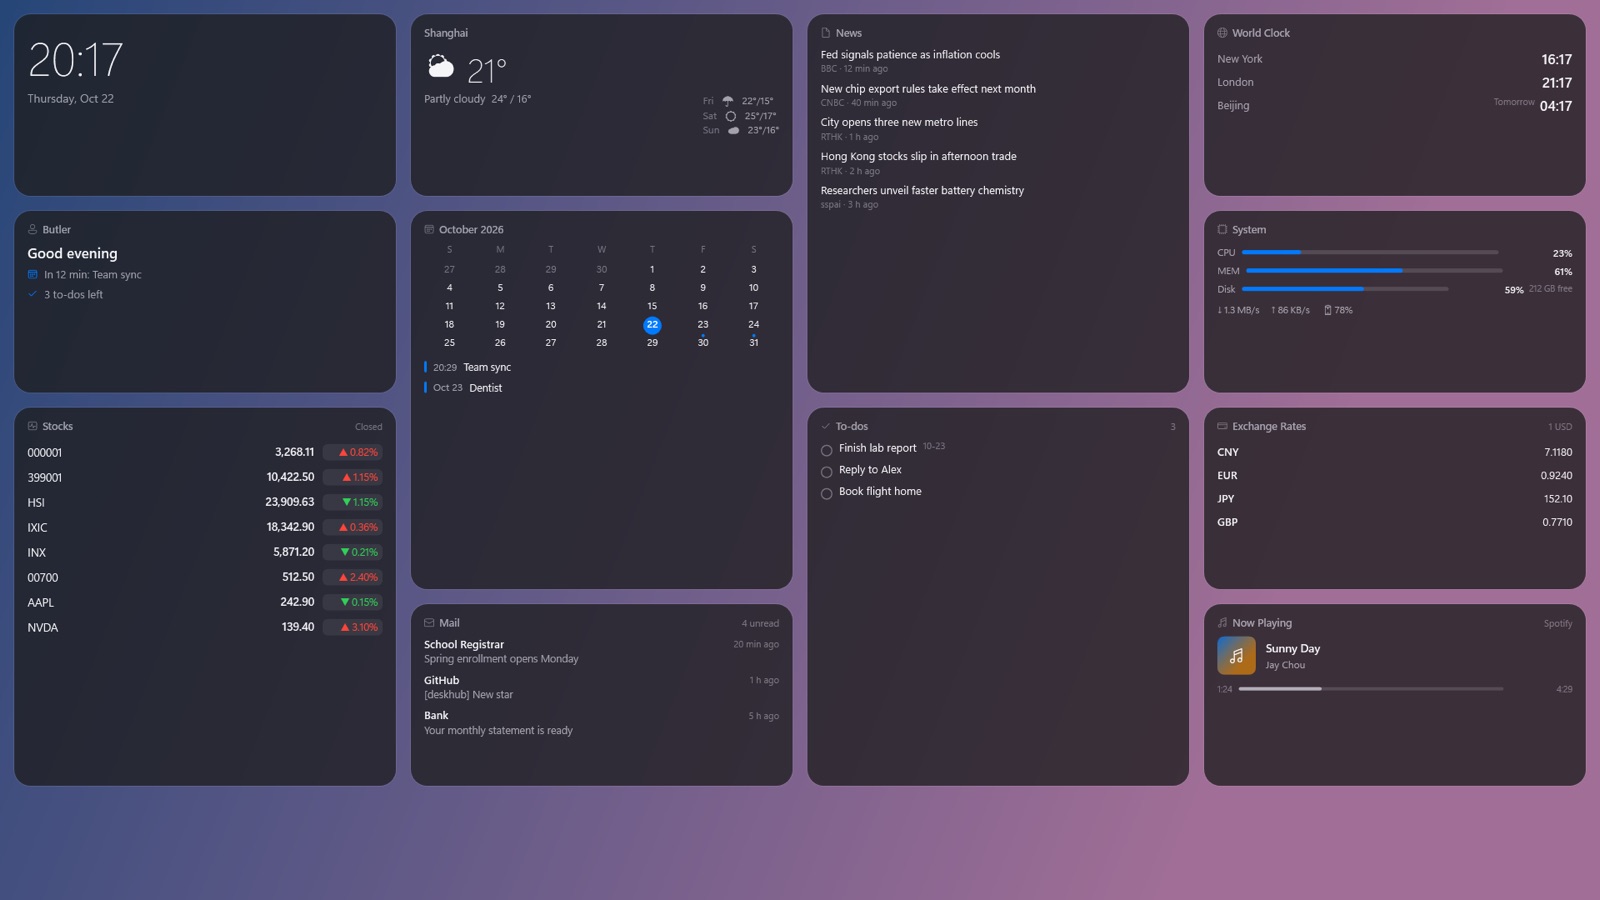Image resolution: width=1600 pixels, height=900 pixels.
Task: Open the School Registrar email
Action: [601, 652]
